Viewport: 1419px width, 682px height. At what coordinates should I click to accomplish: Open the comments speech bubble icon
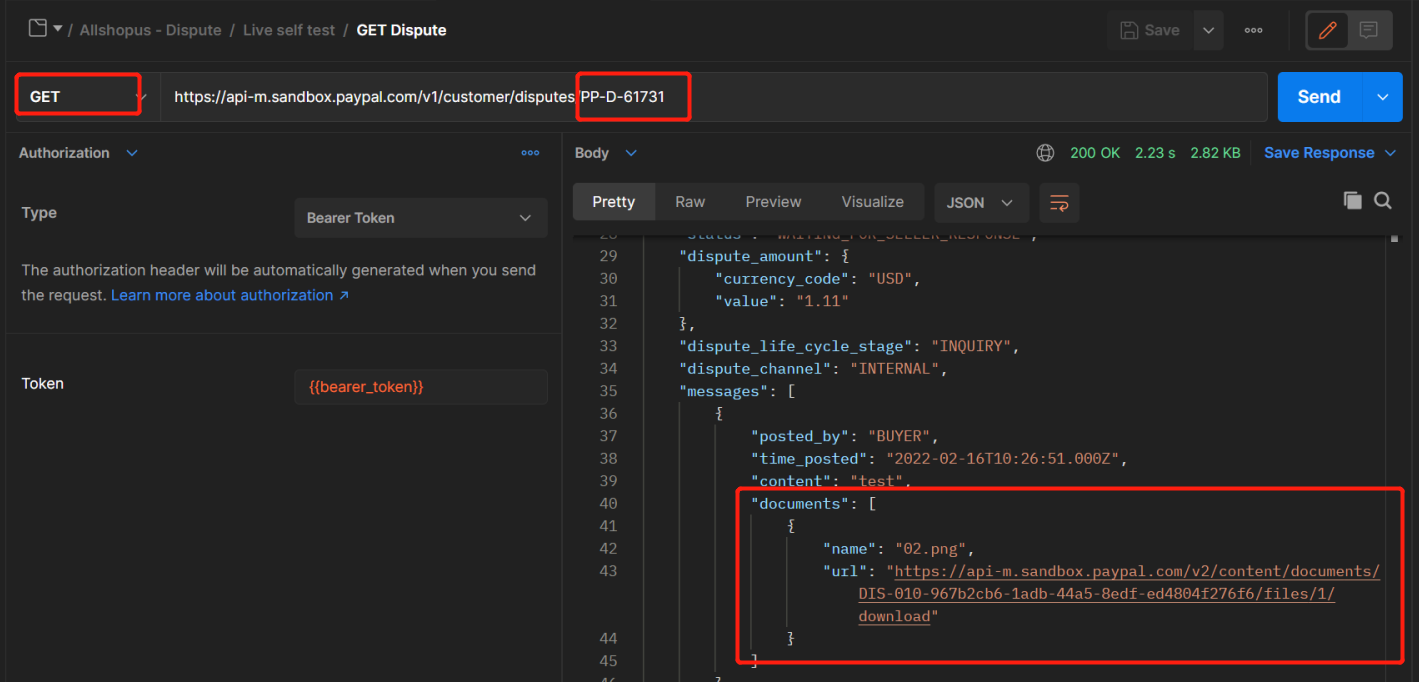(x=1368, y=30)
